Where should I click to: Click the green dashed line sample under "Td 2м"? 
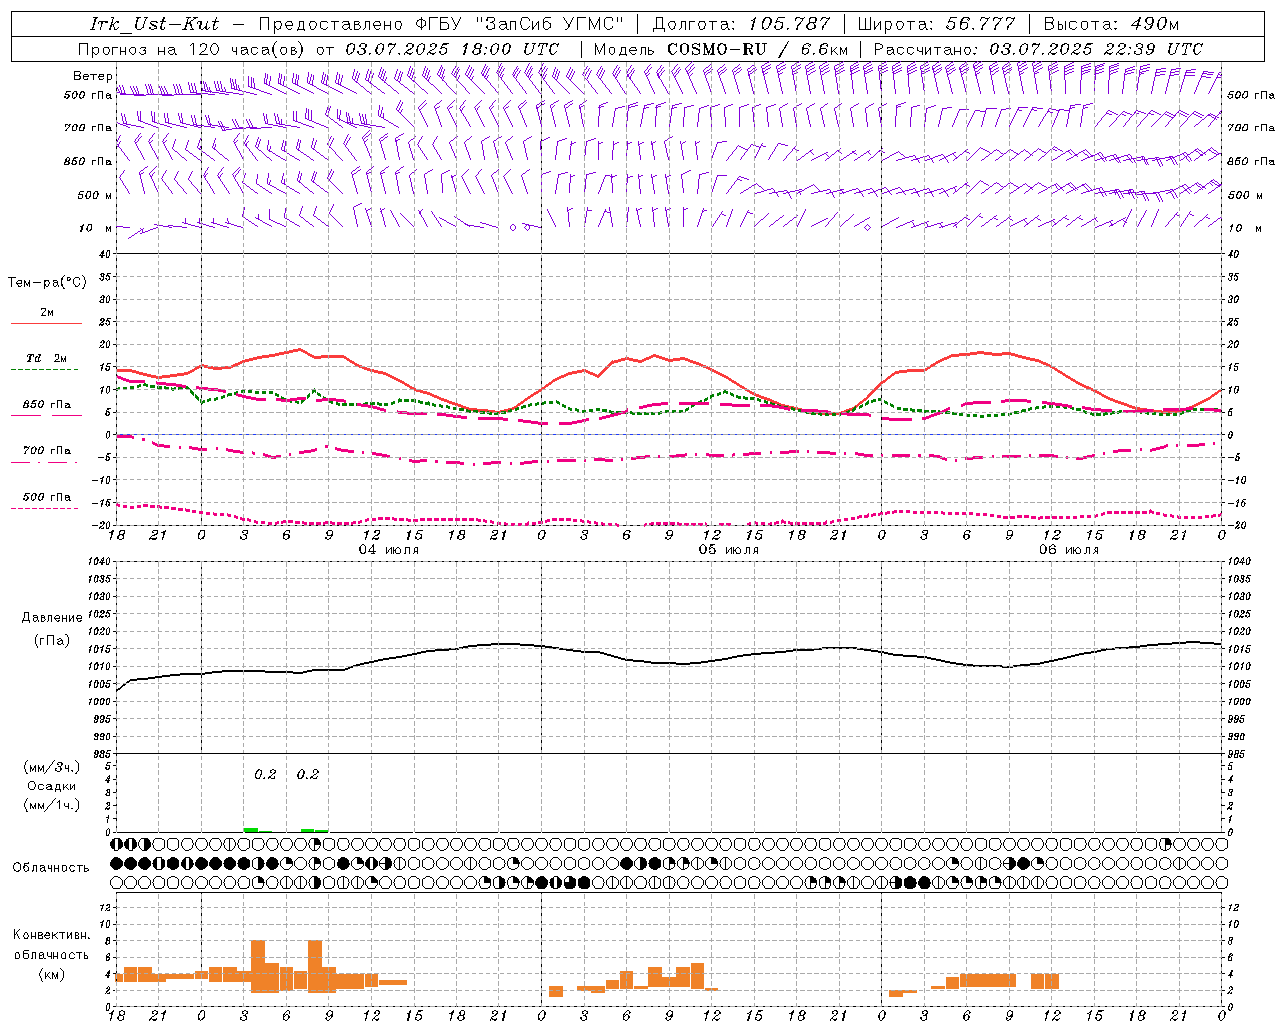click(x=45, y=370)
